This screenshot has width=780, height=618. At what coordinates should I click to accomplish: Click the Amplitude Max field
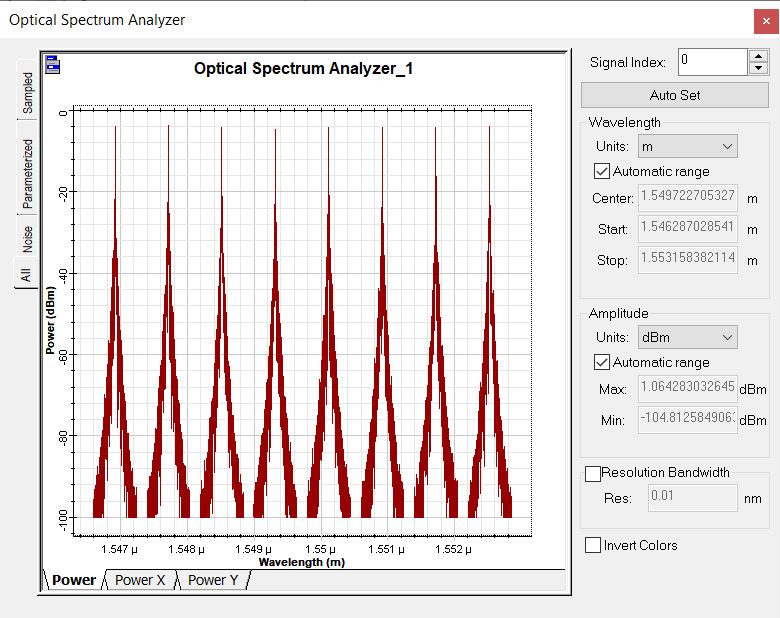687,389
